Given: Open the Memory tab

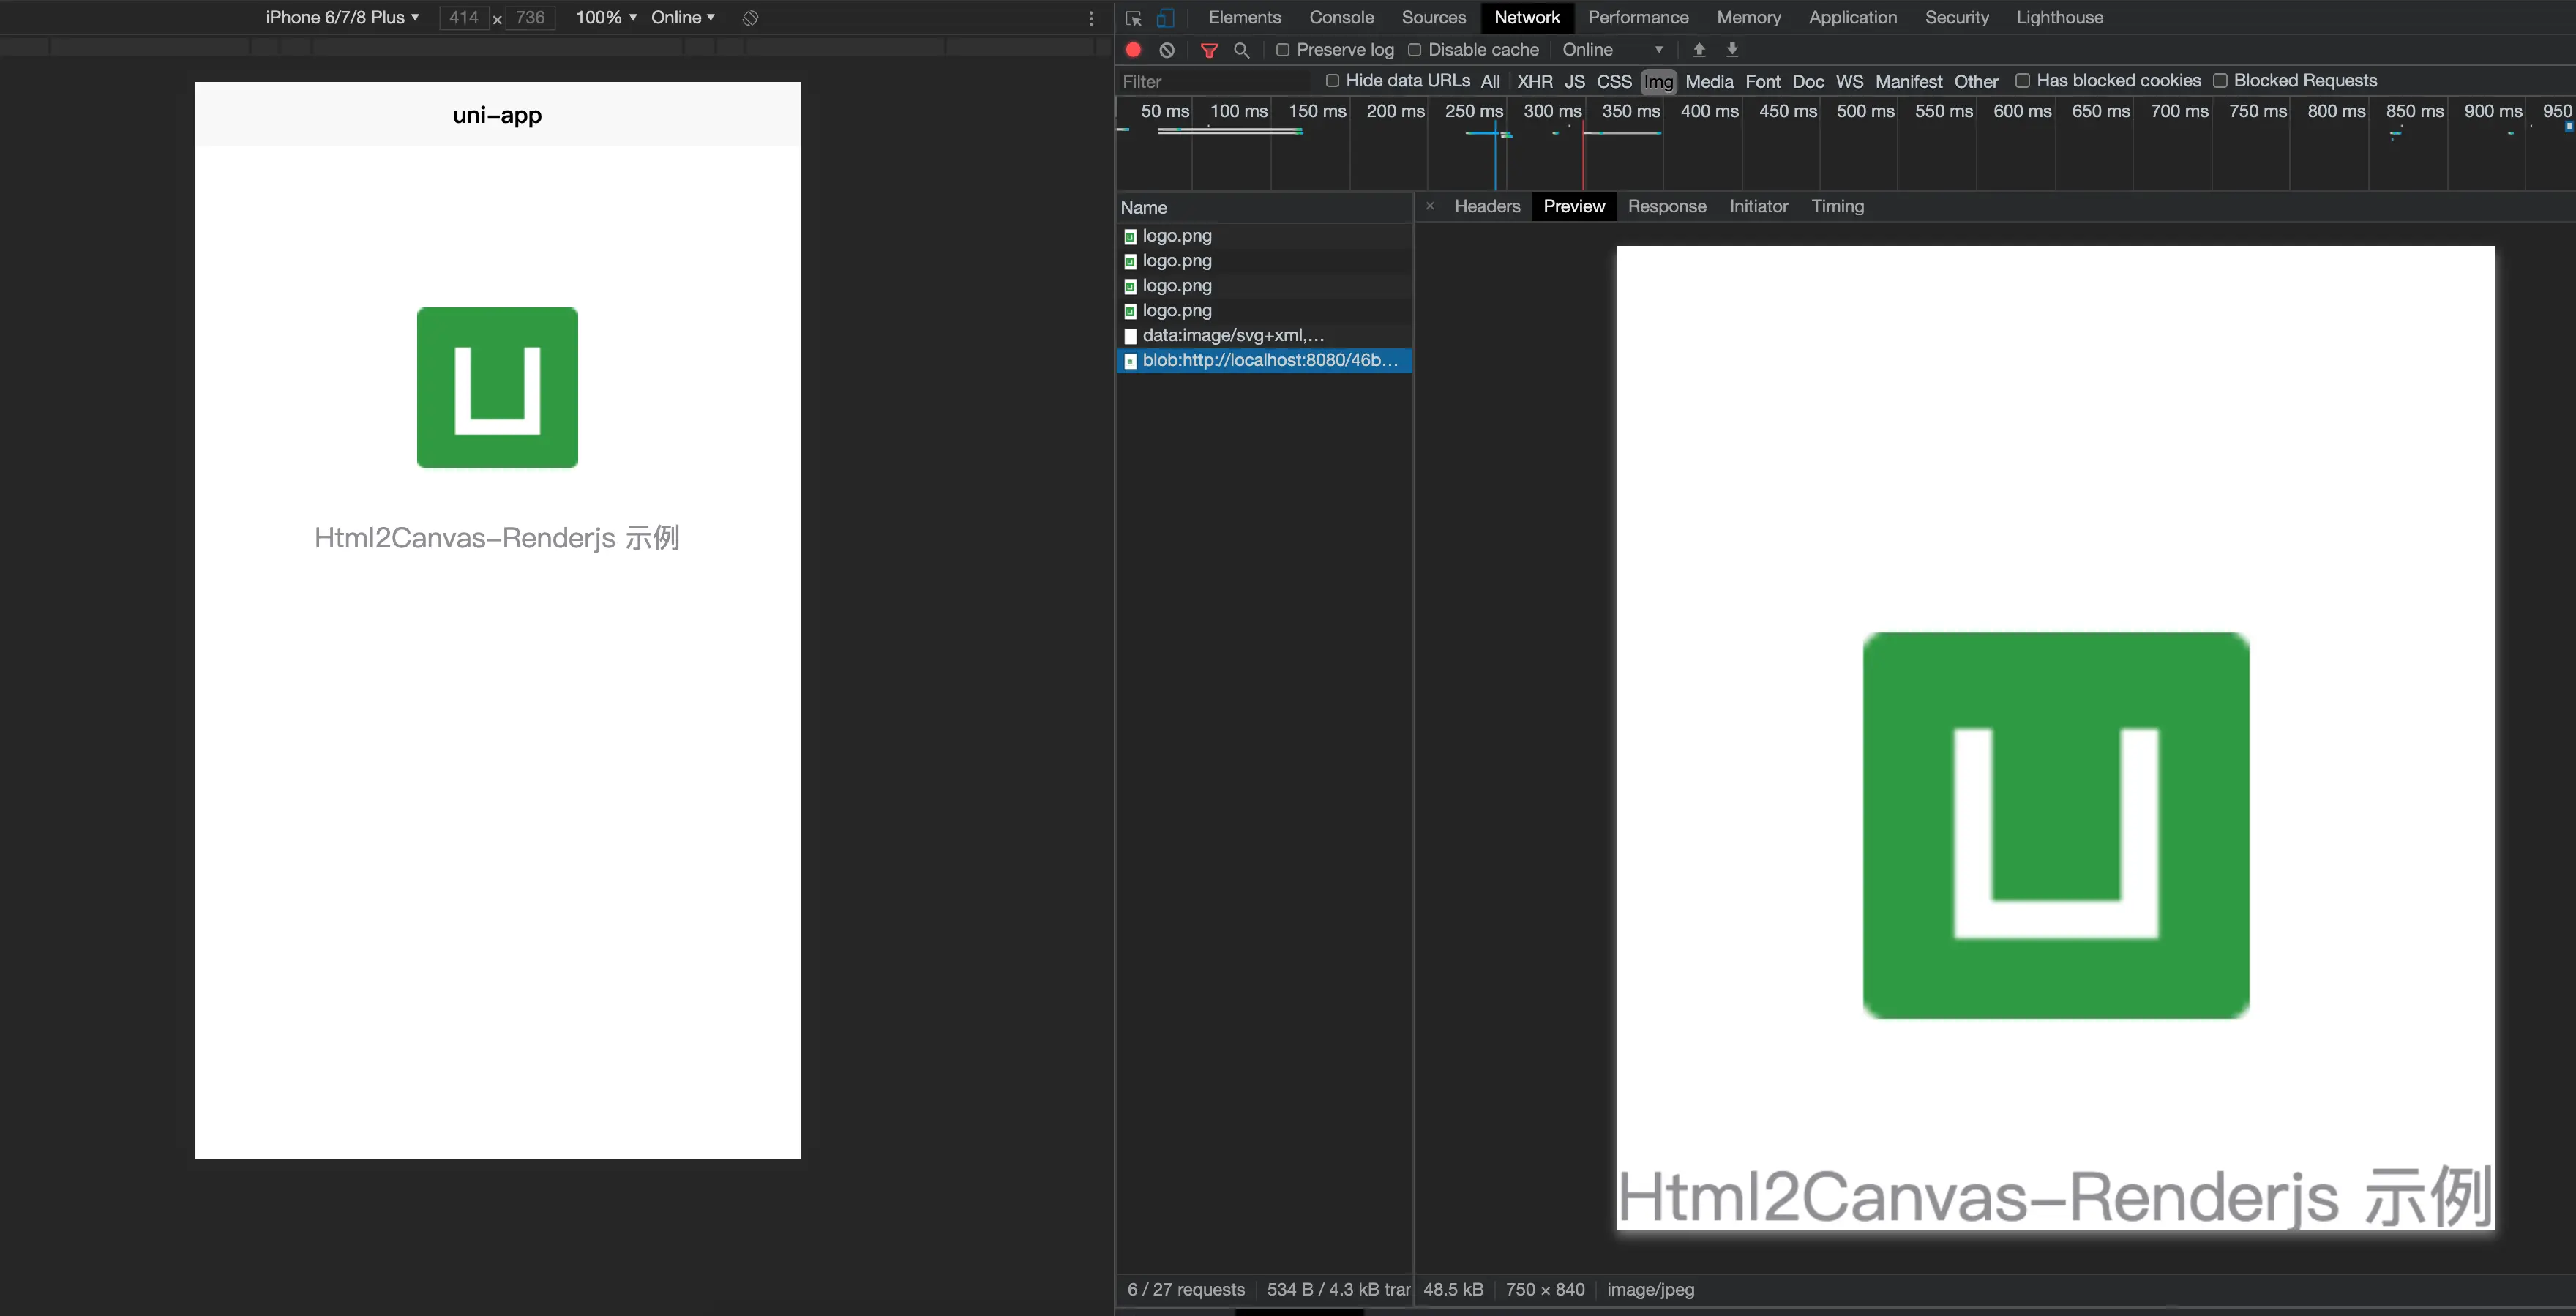Looking at the screenshot, I should (1748, 18).
